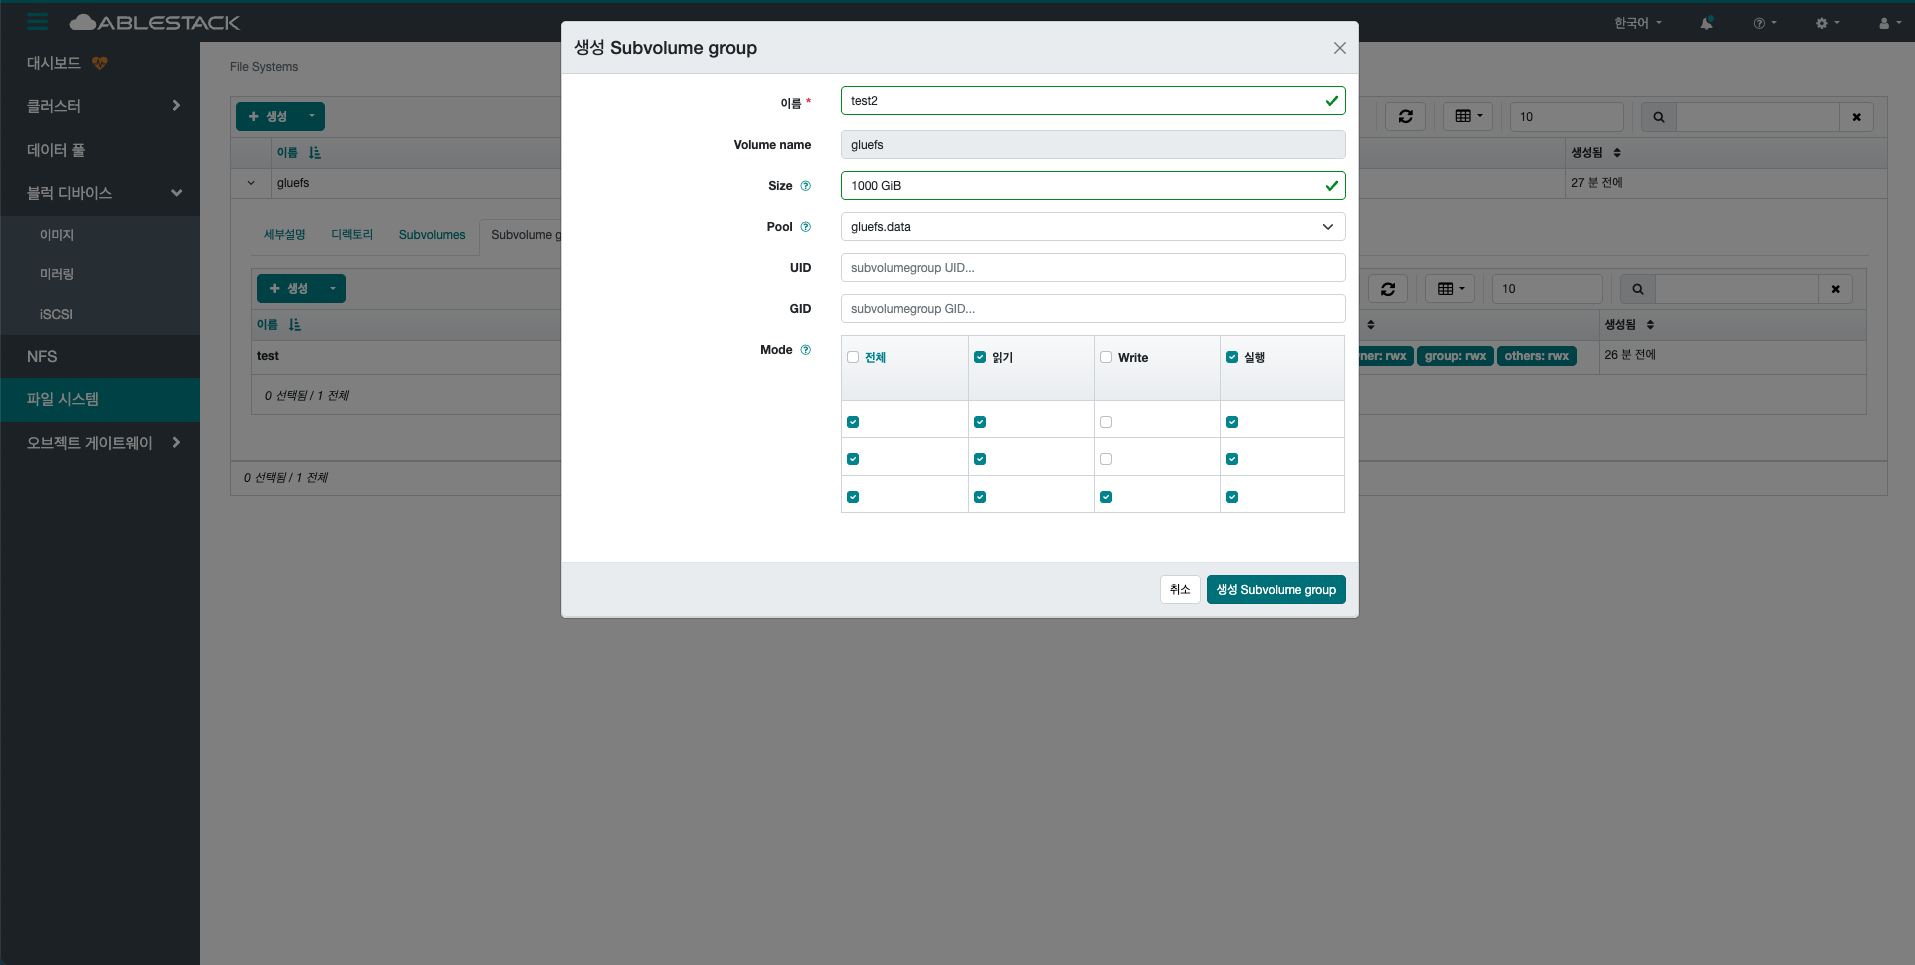Image resolution: width=1915 pixels, height=965 pixels.
Task: Open the Pool dropdown showing gluefs.data
Action: pyautogui.click(x=1093, y=227)
